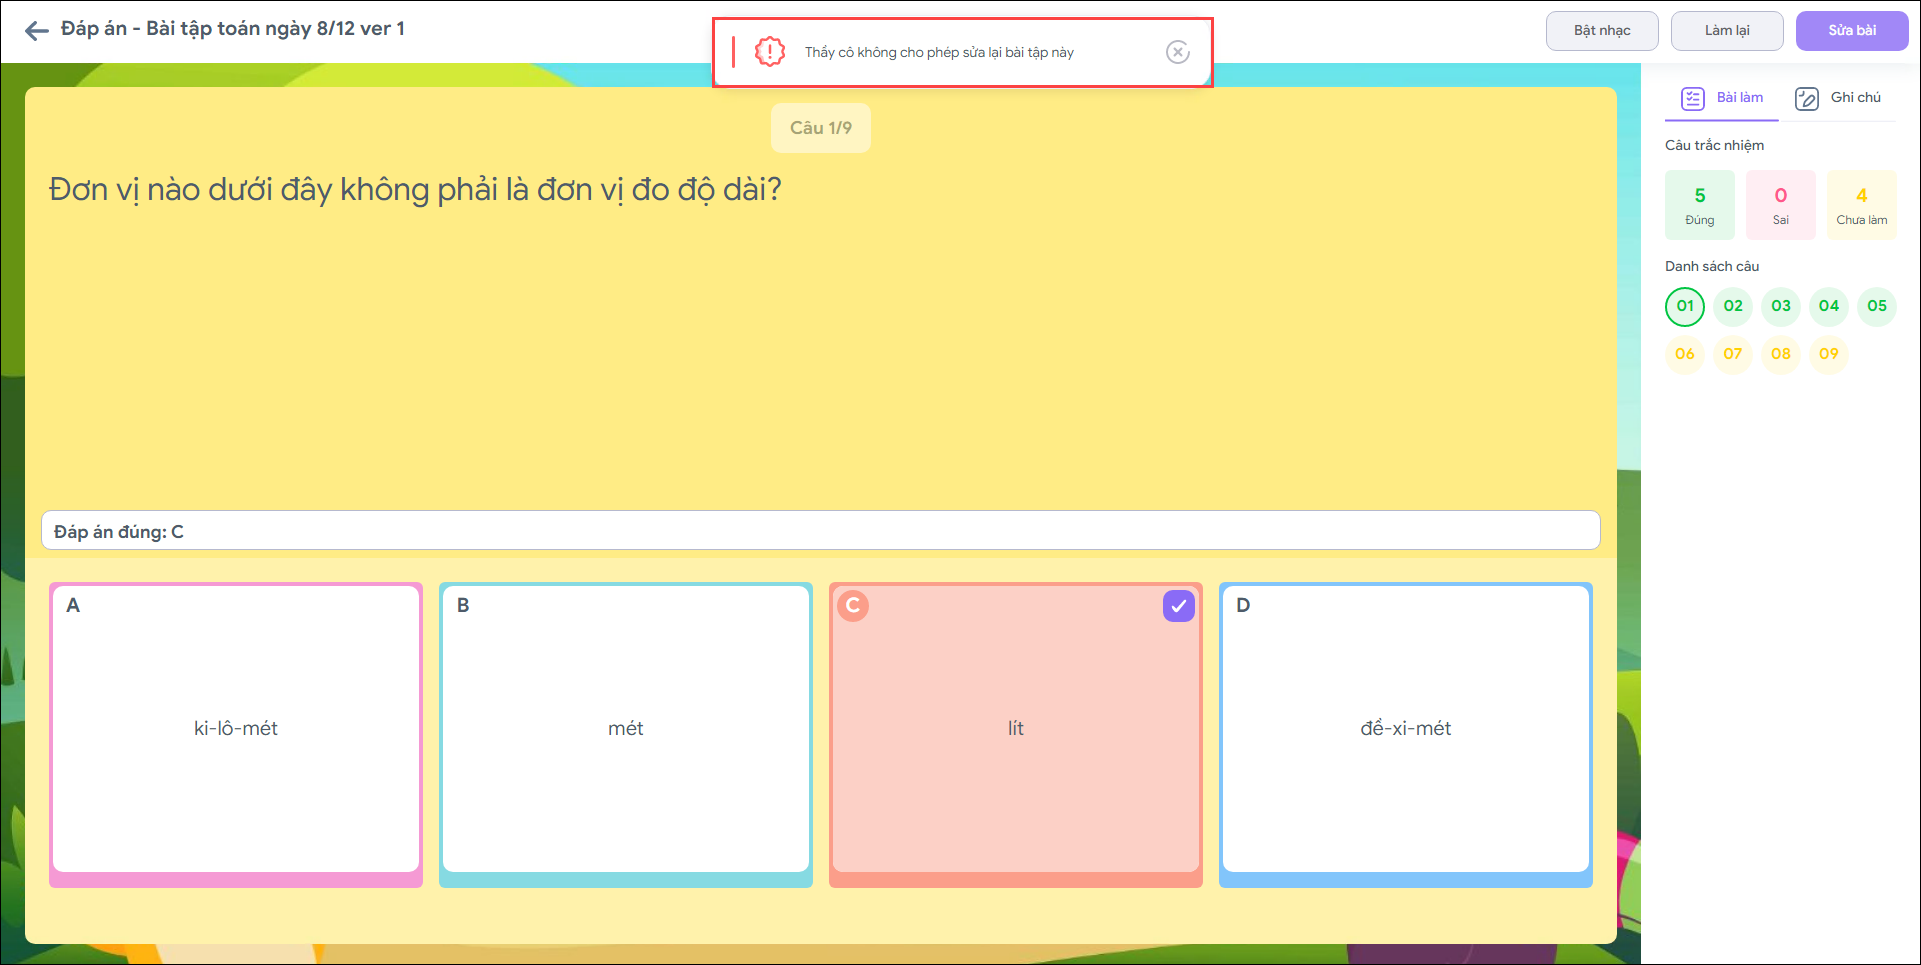Click the Sửa bài button
Image resolution: width=1921 pixels, height=965 pixels.
point(1852,30)
